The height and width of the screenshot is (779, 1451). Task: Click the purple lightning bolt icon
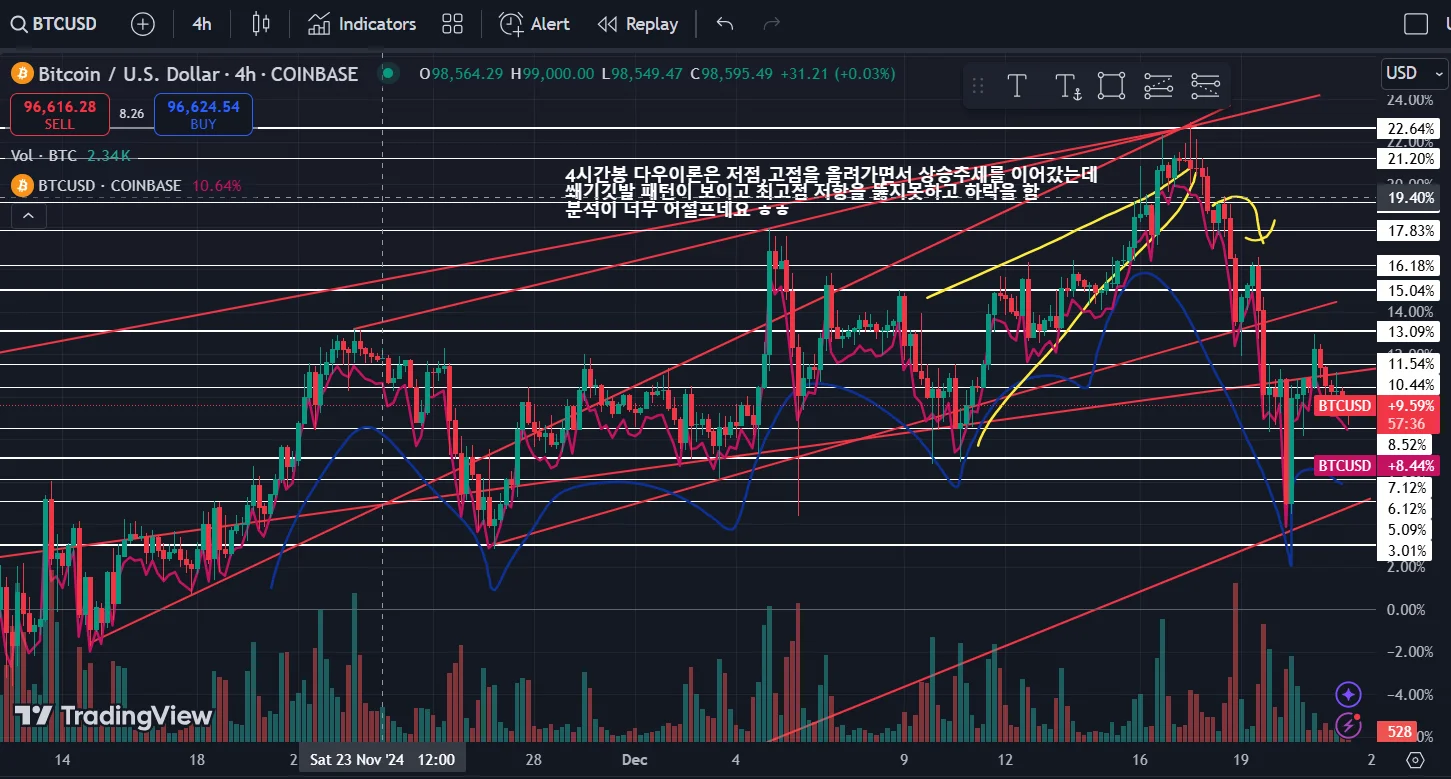tap(1348, 727)
